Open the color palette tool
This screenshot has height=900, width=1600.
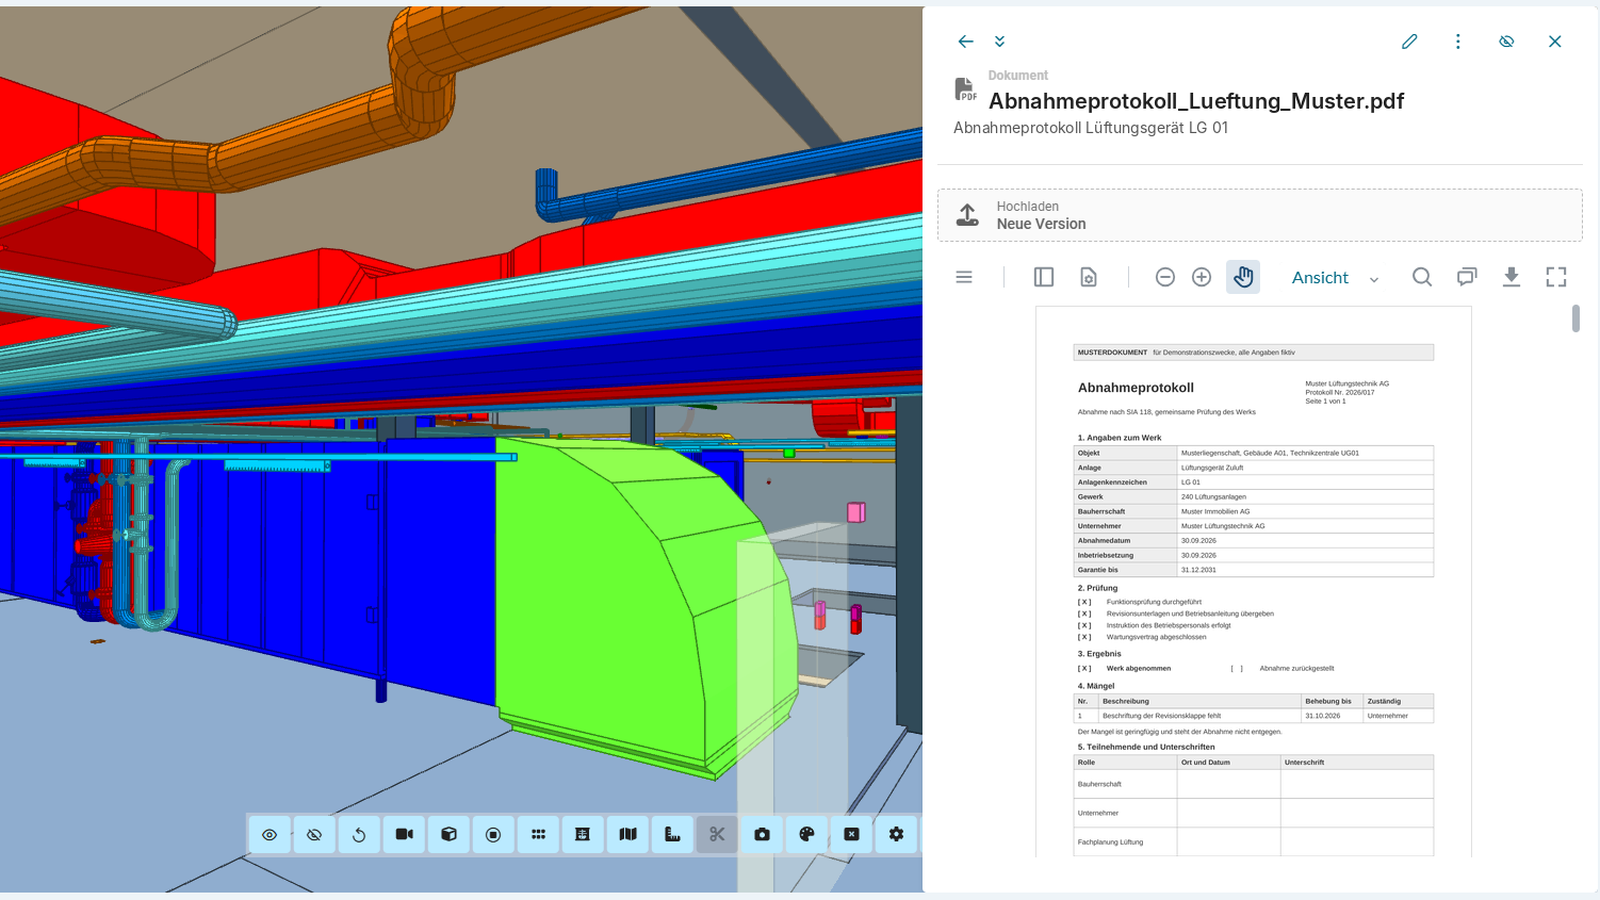[807, 834]
